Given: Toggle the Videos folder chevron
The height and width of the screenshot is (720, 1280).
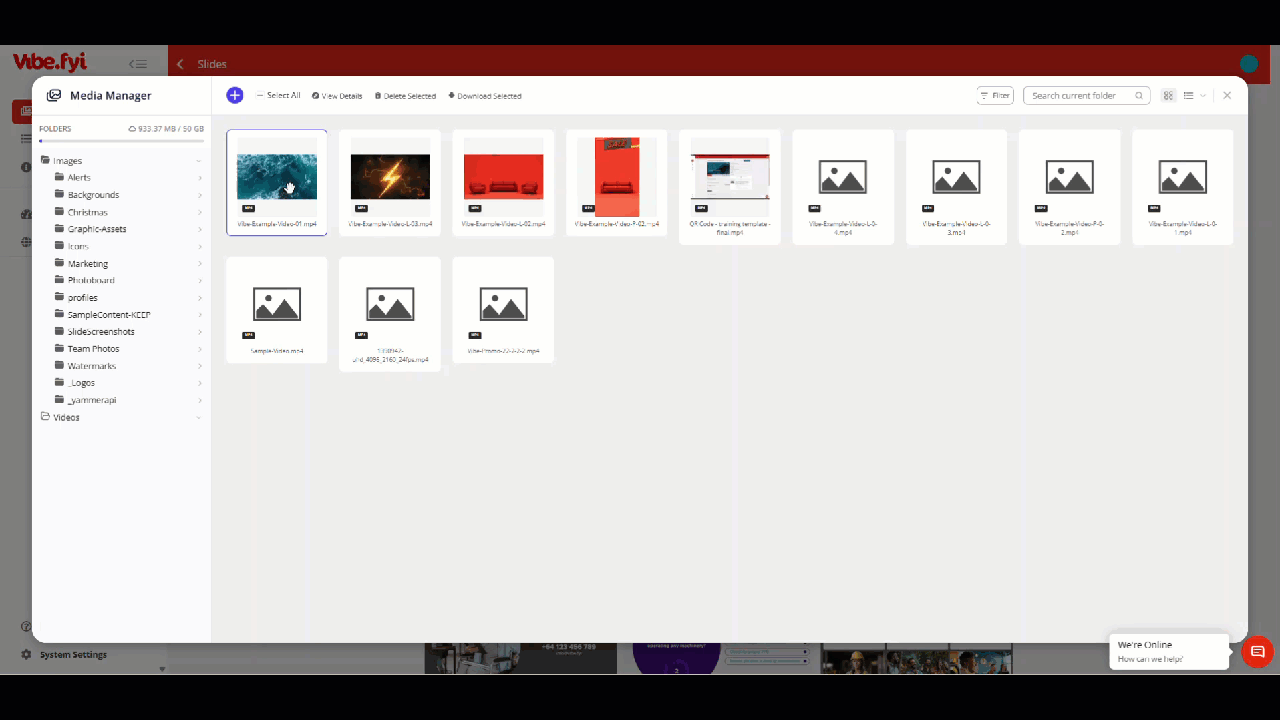Looking at the screenshot, I should click(x=199, y=418).
